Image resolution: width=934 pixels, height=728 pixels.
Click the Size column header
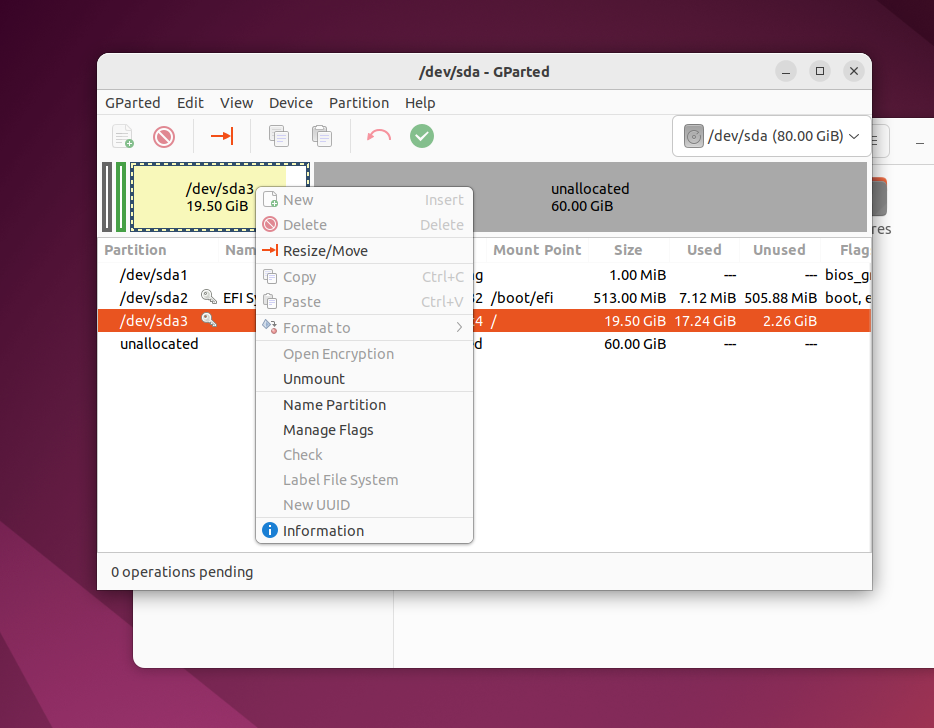pyautogui.click(x=628, y=250)
